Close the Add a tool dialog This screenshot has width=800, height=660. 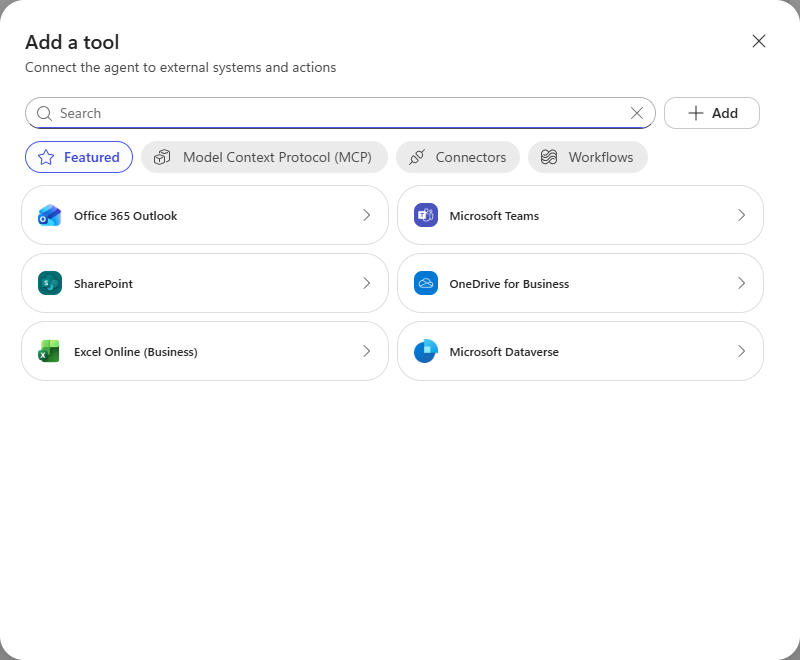(x=759, y=41)
